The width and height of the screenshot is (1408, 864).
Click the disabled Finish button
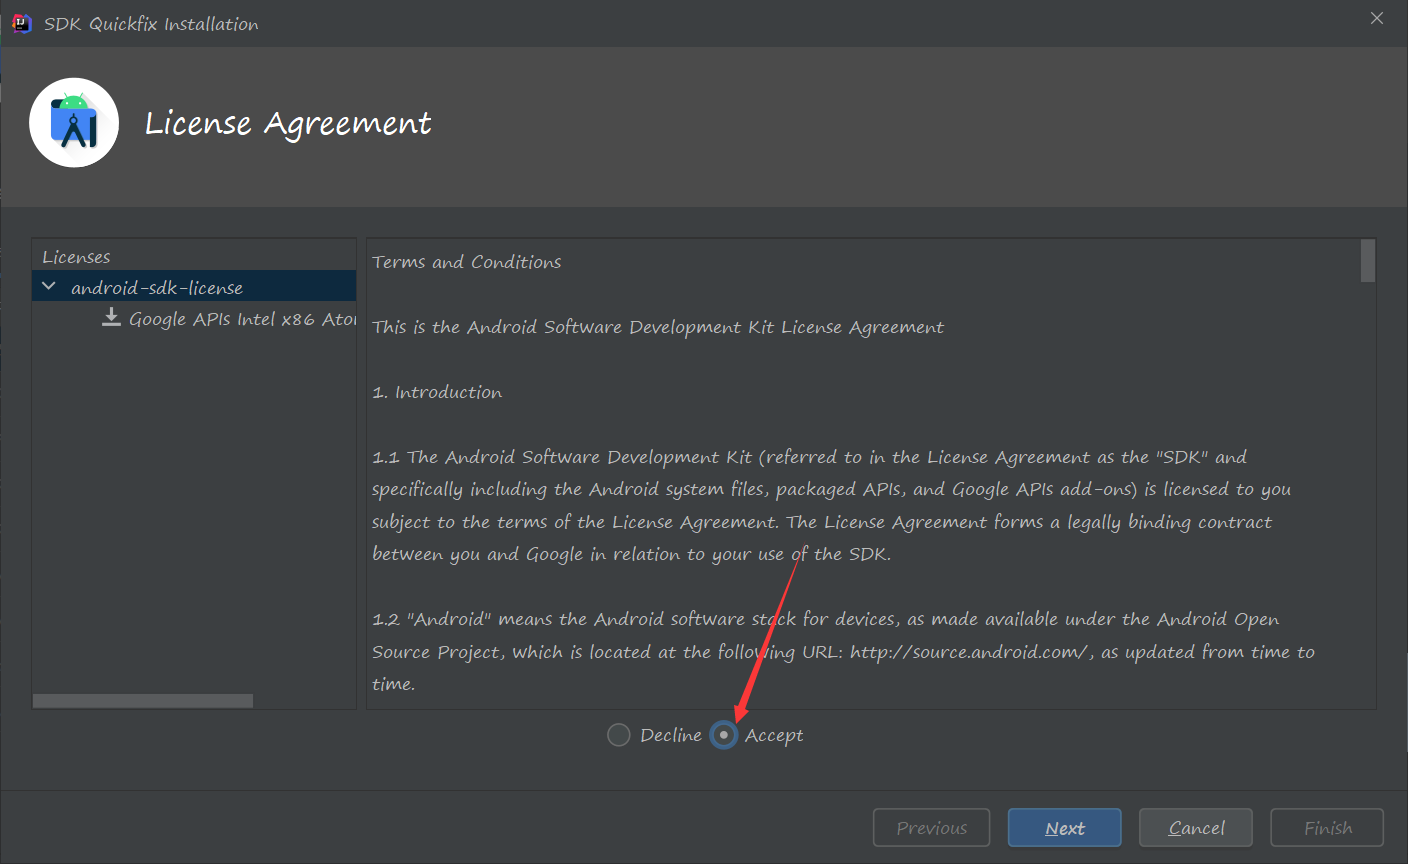coord(1327,828)
